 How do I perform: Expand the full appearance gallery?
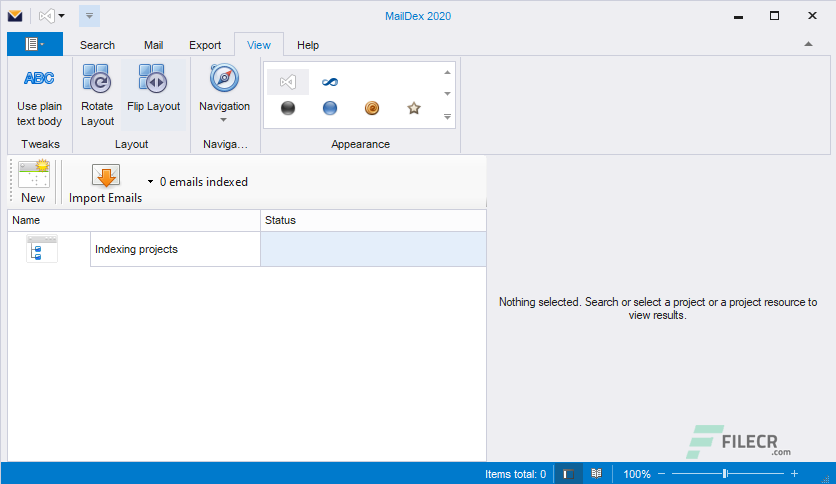click(x=447, y=116)
